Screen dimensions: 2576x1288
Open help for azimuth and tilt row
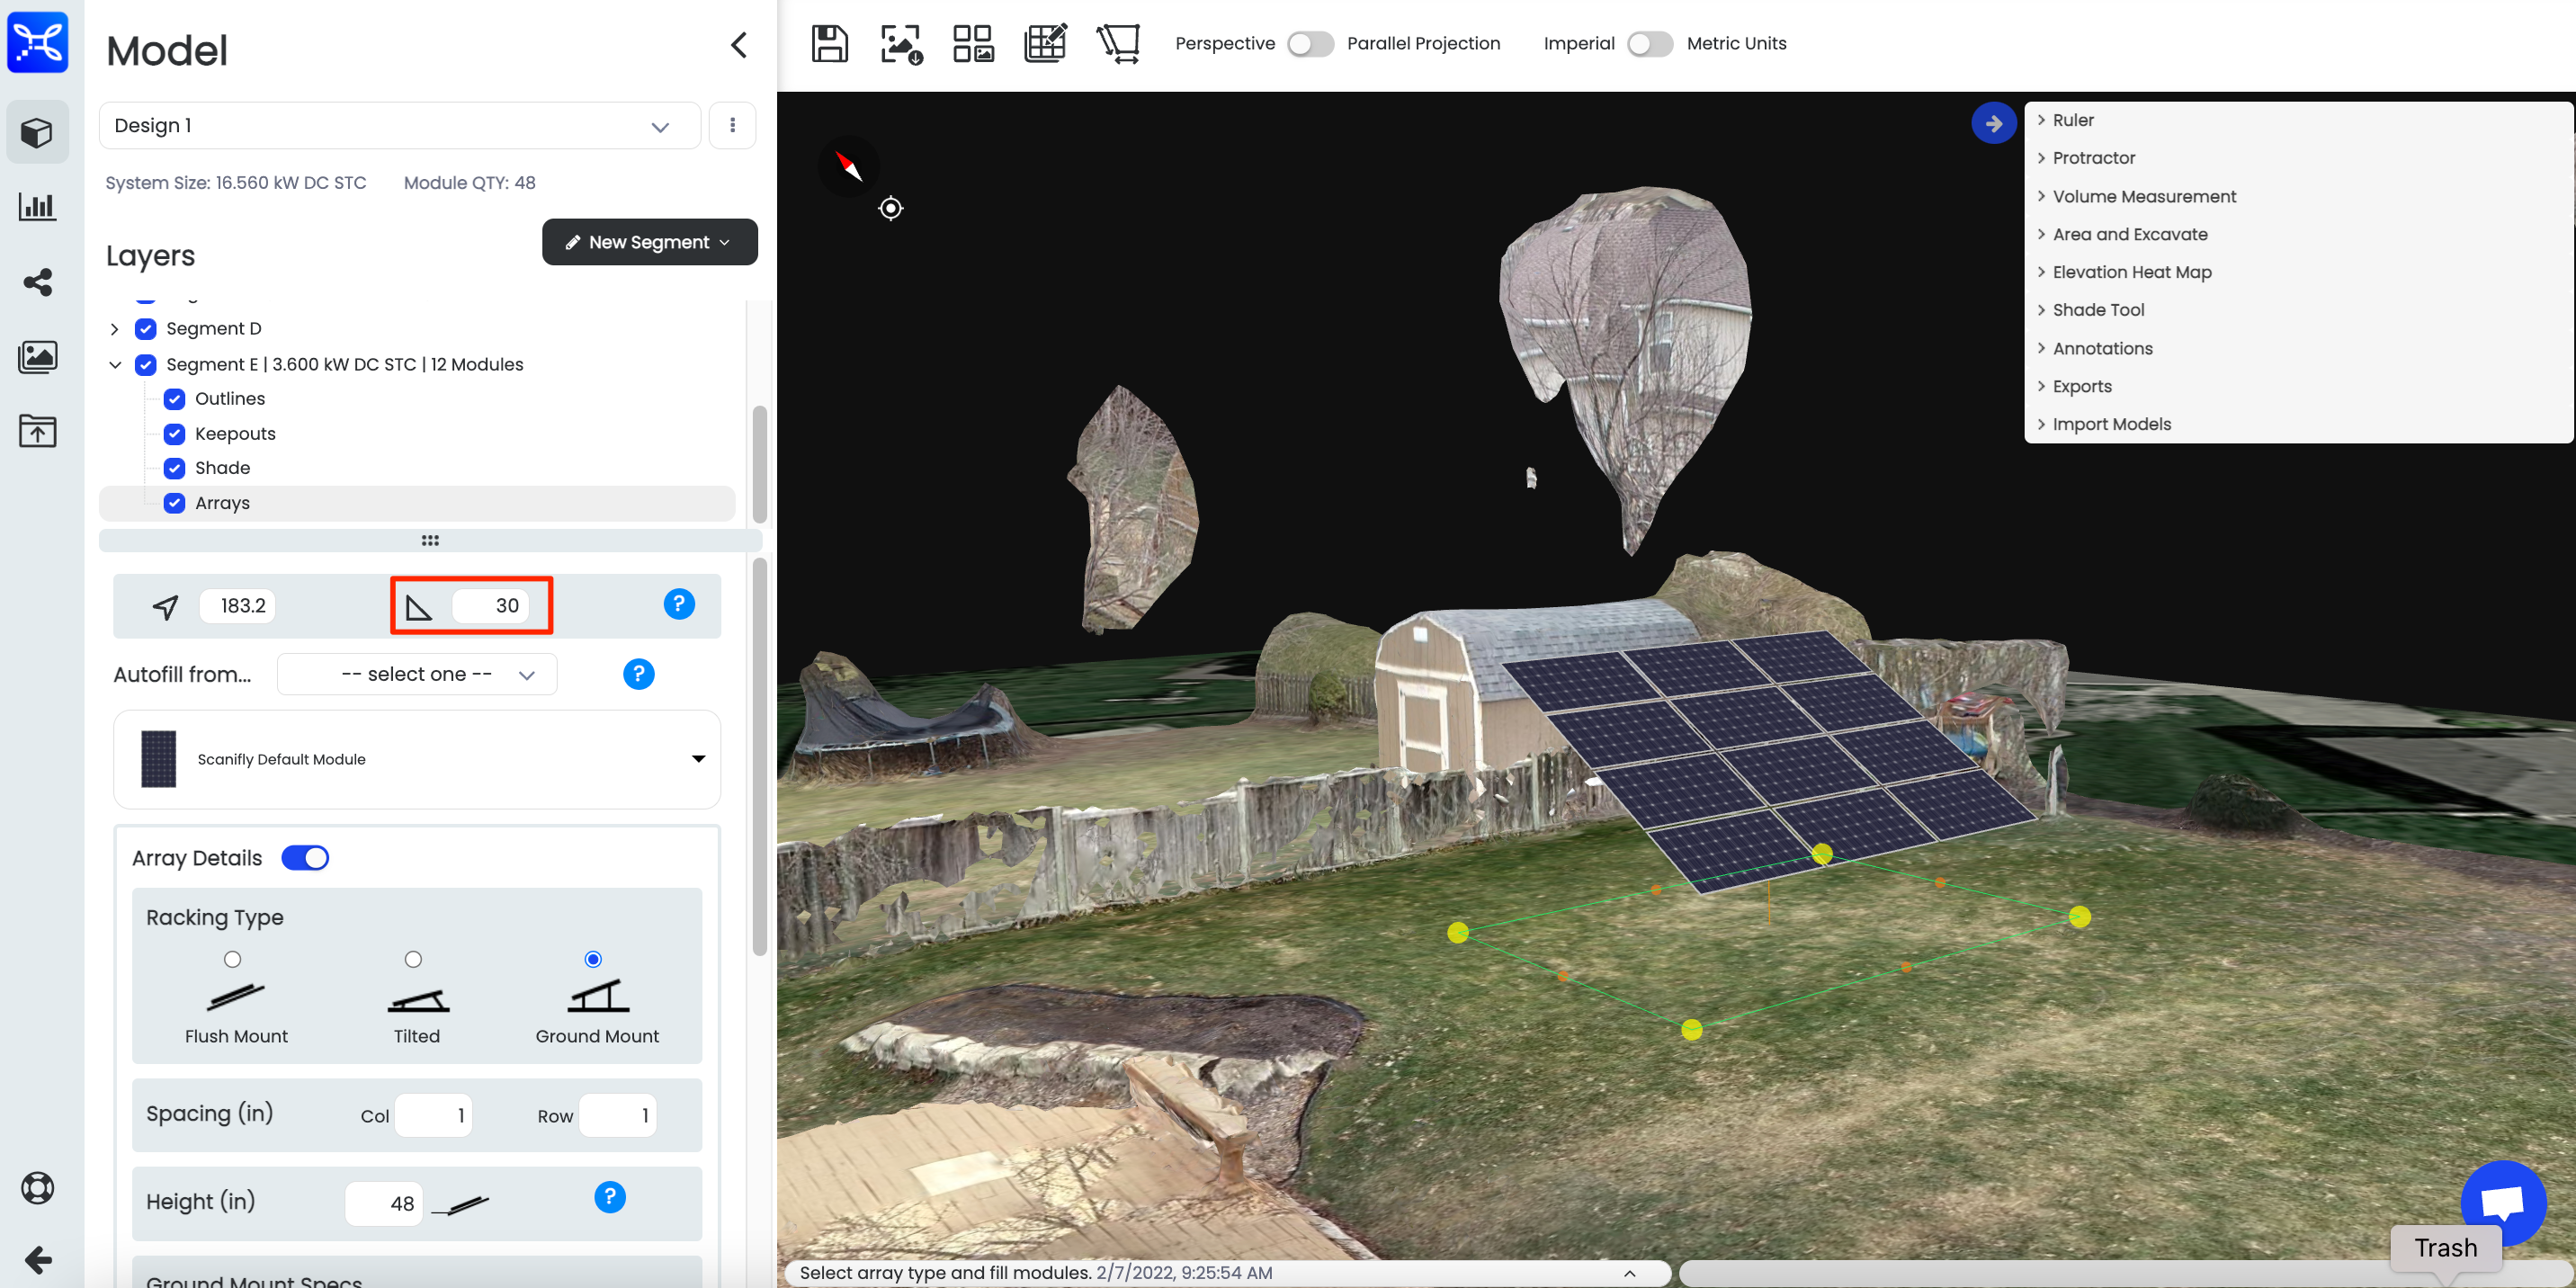point(679,604)
